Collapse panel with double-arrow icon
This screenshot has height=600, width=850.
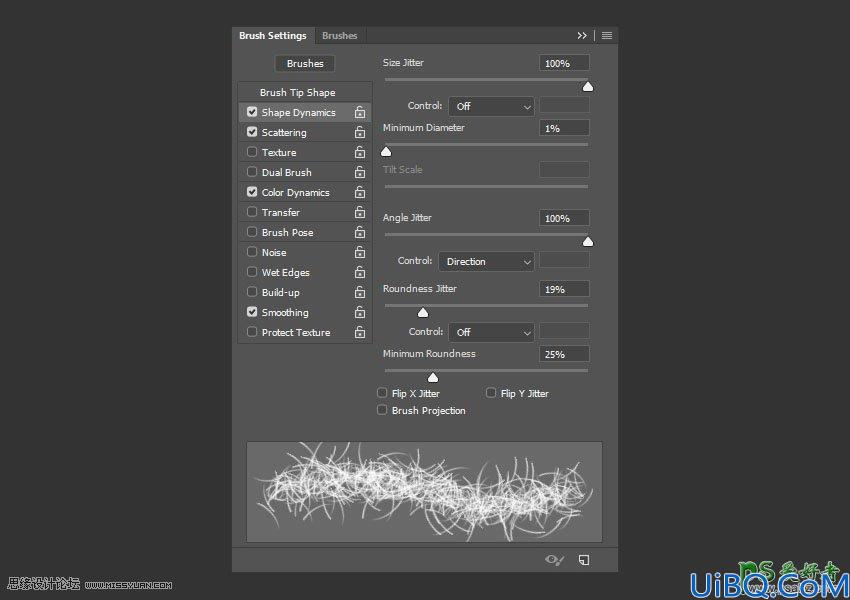[x=582, y=36]
